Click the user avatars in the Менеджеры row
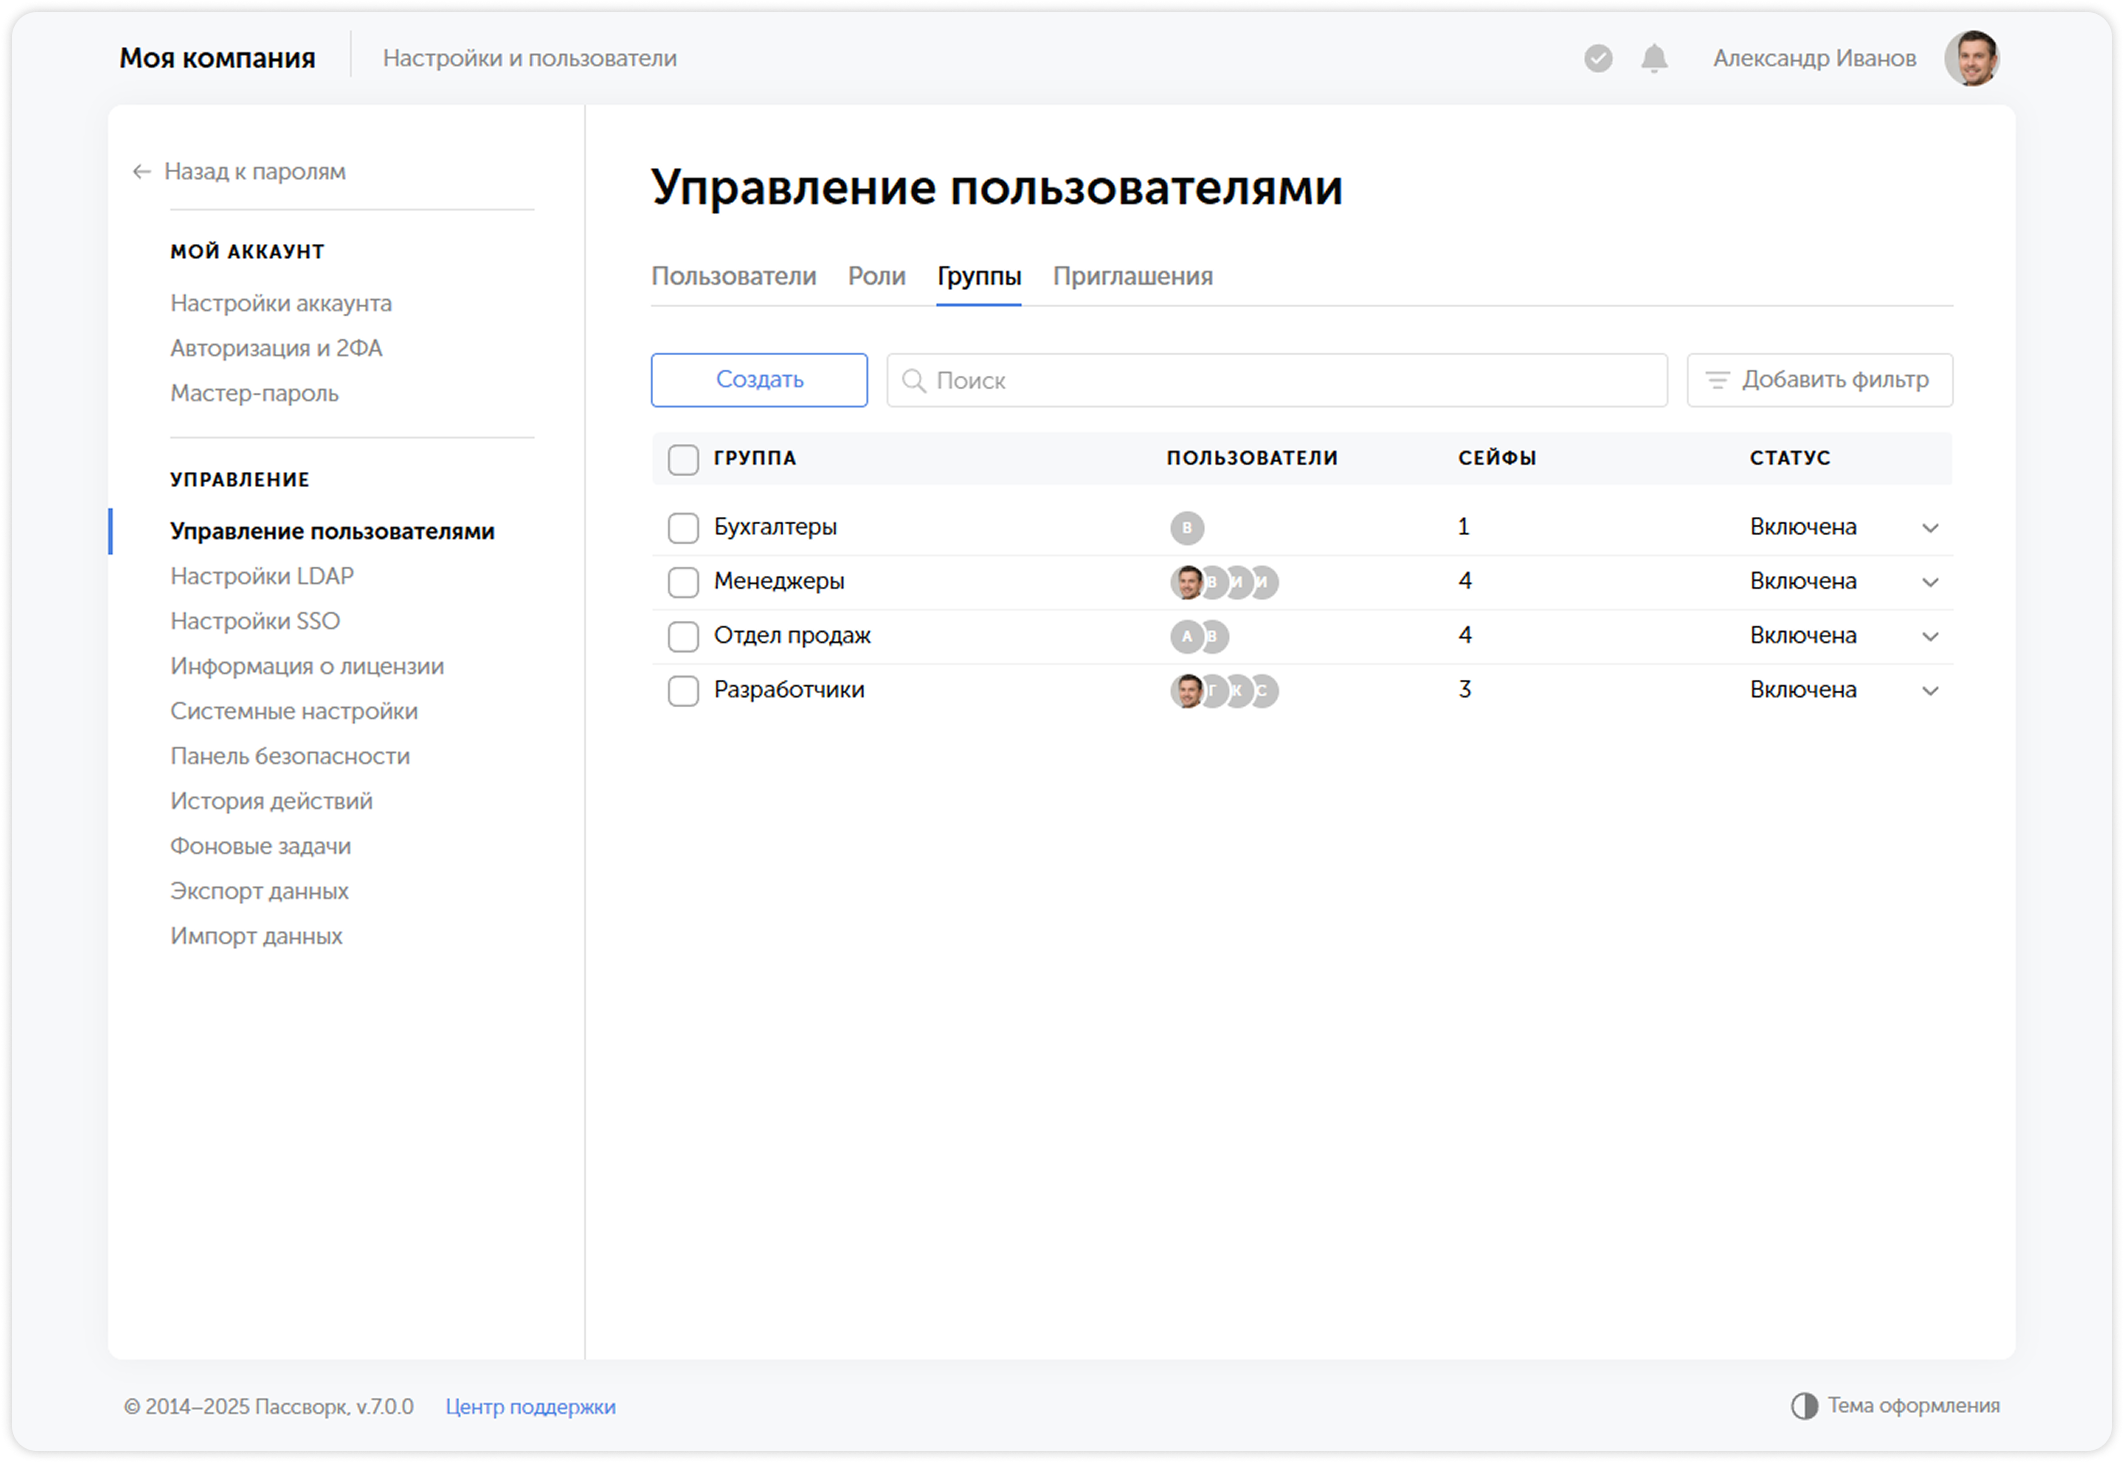This screenshot has width=2124, height=1463. tap(1222, 581)
